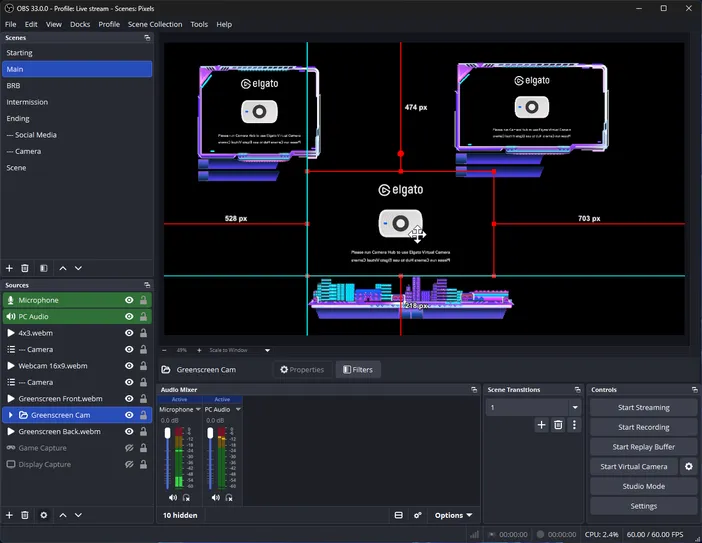Mute the Microphone speaker icon in mixer
Image resolution: width=702 pixels, height=543 pixels.
pyautogui.click(x=173, y=498)
